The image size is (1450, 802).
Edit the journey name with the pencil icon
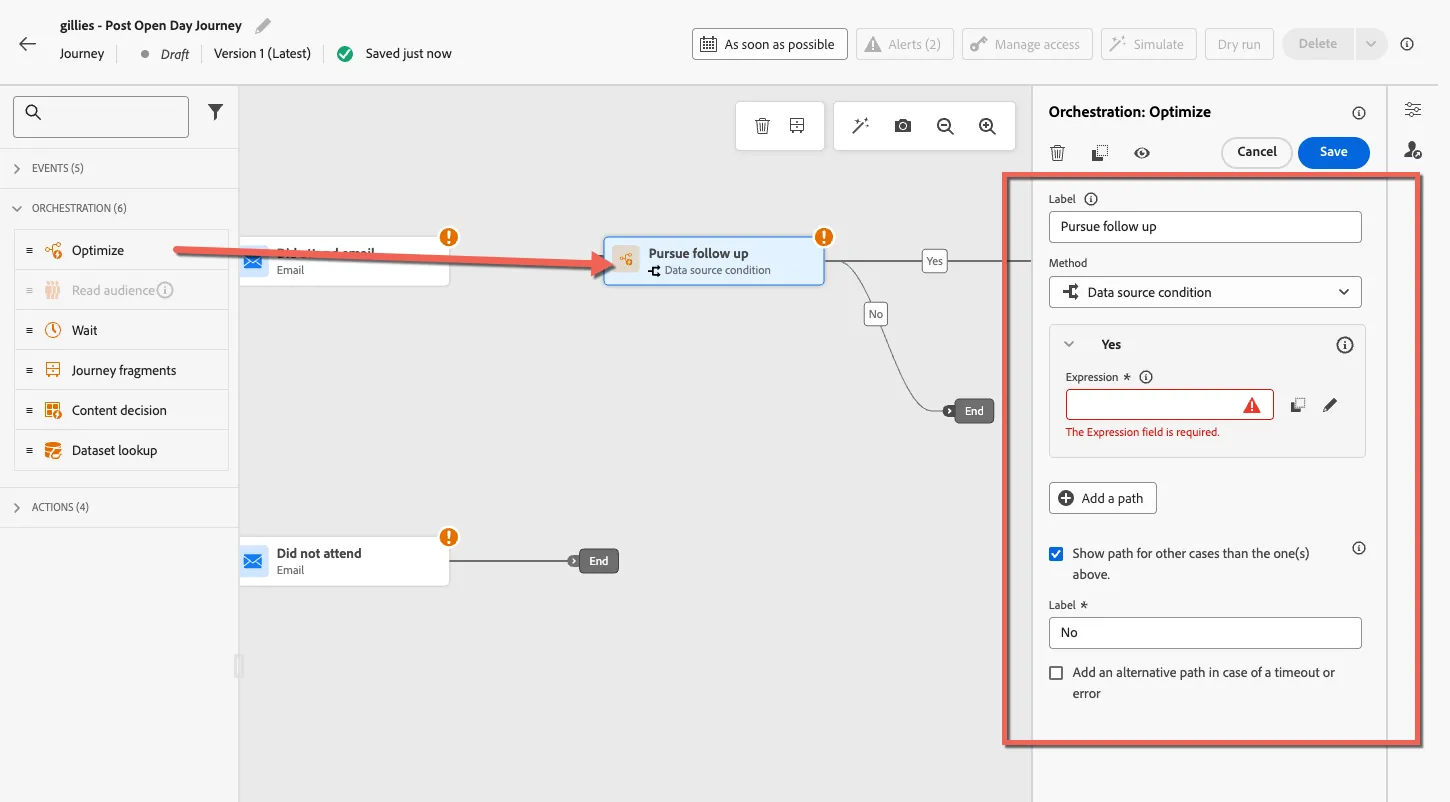click(263, 26)
